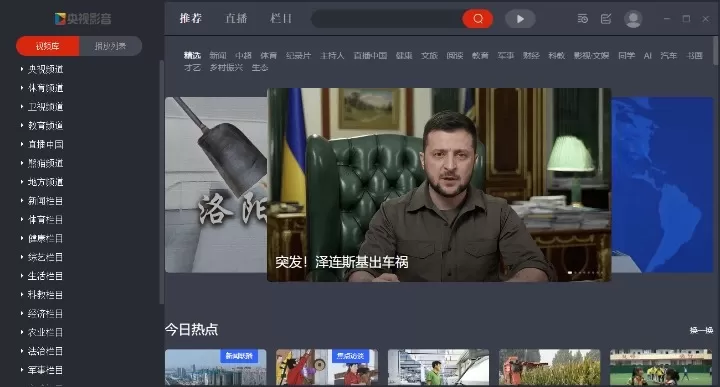The height and width of the screenshot is (387, 720).
Task: Select the 新闻 category
Action: 218,56
